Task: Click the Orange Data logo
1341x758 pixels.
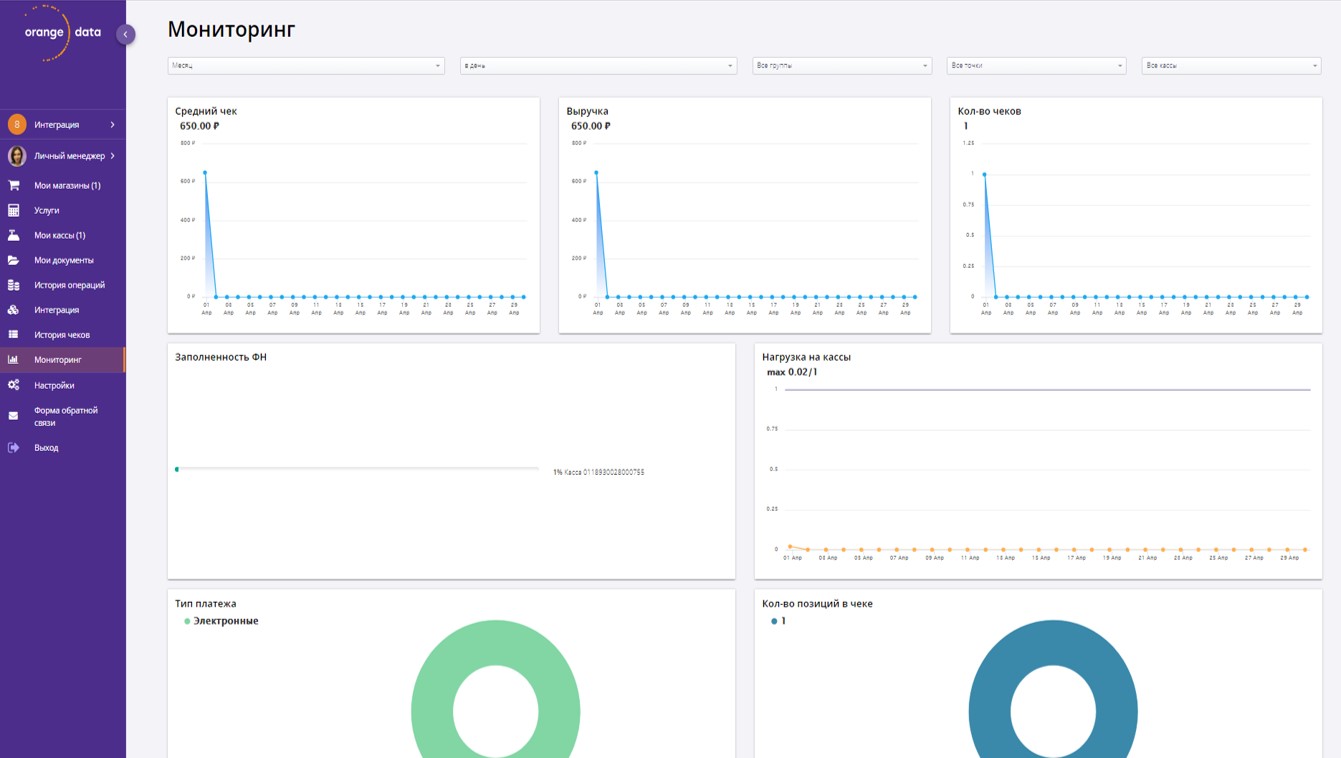Action: (x=62, y=33)
